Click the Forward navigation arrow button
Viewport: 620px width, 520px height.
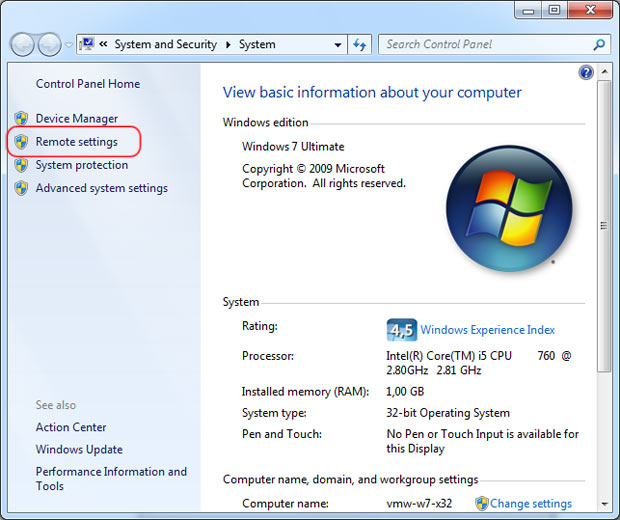[49, 44]
